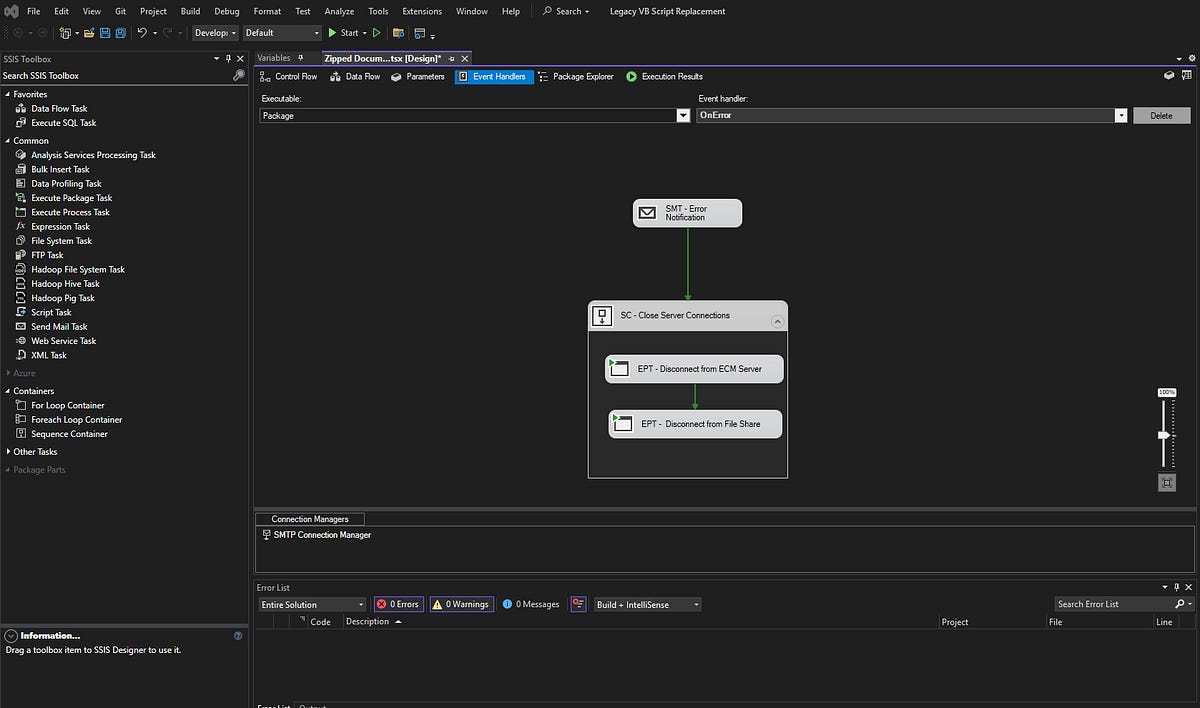1200x708 pixels.
Task: Select the SMT - Error Notification task
Action: pos(688,213)
